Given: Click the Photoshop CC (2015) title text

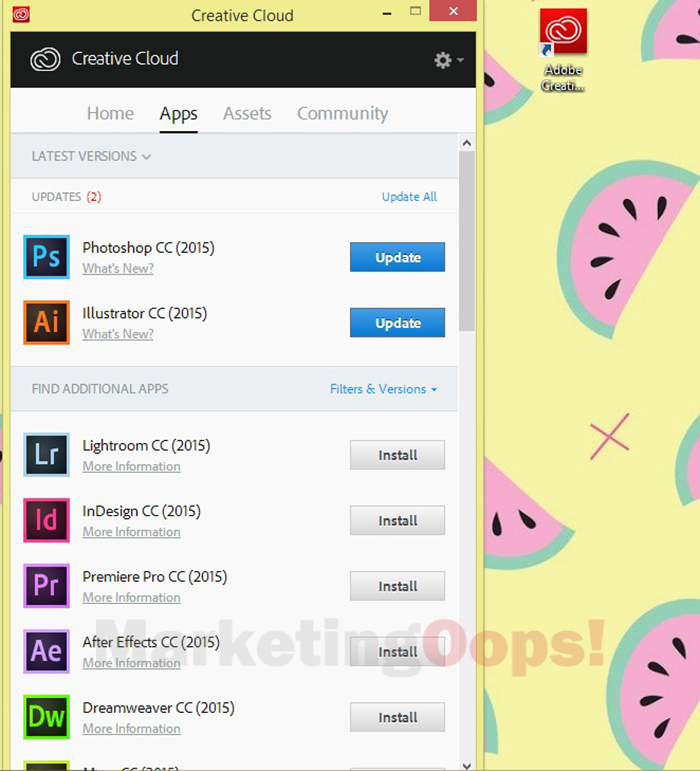Looking at the screenshot, I should point(148,248).
